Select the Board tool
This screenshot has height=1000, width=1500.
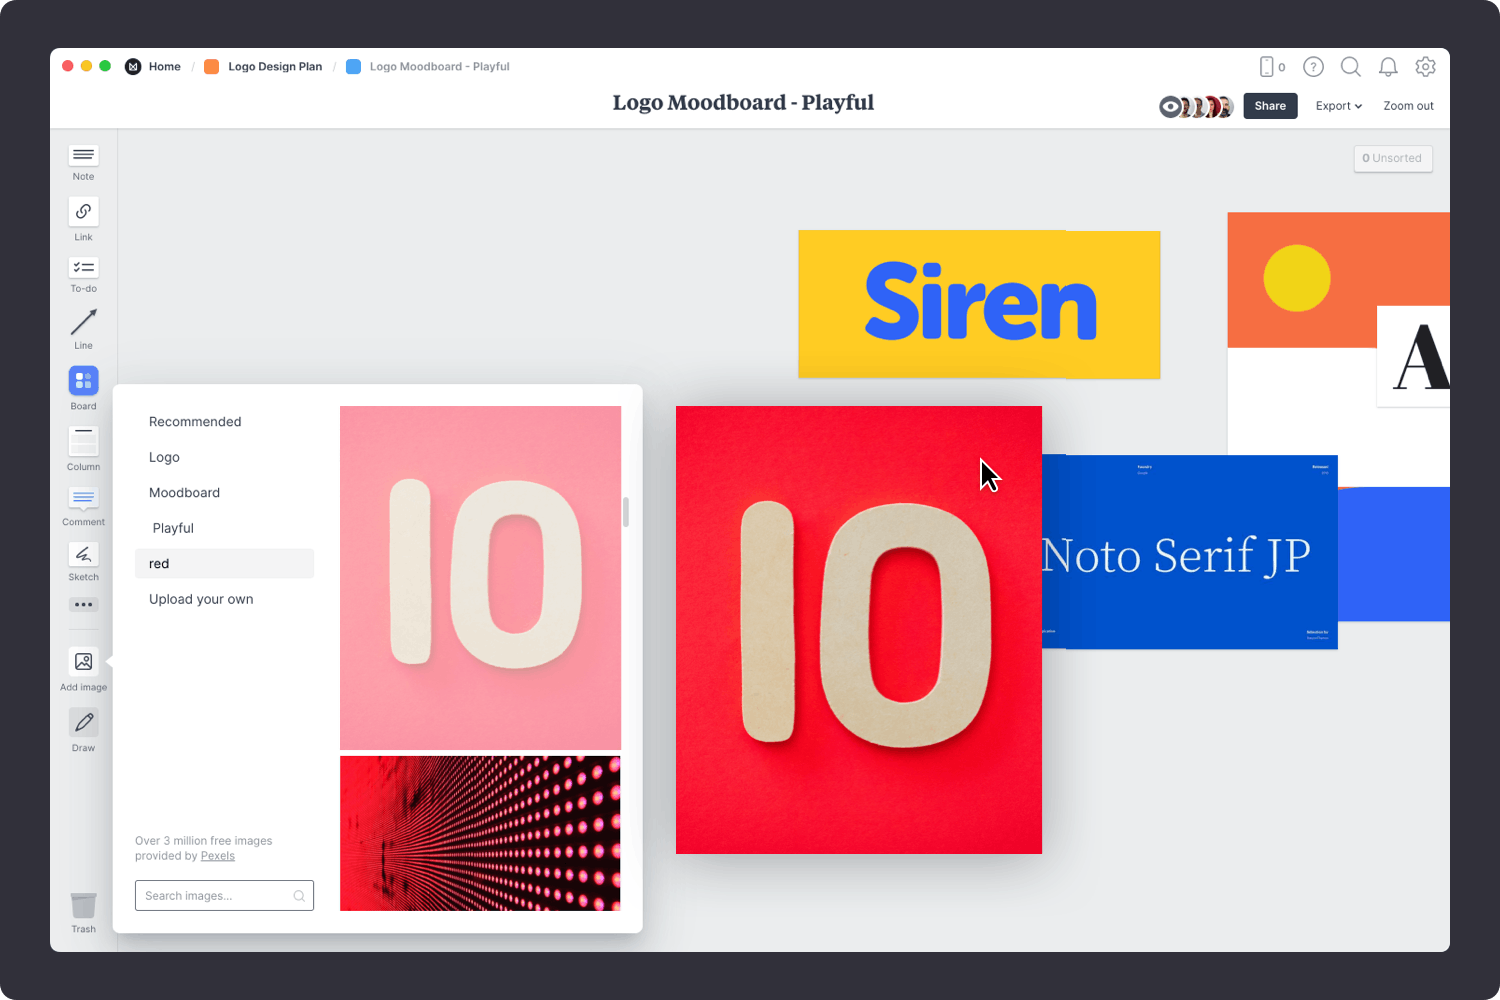pos(83,381)
